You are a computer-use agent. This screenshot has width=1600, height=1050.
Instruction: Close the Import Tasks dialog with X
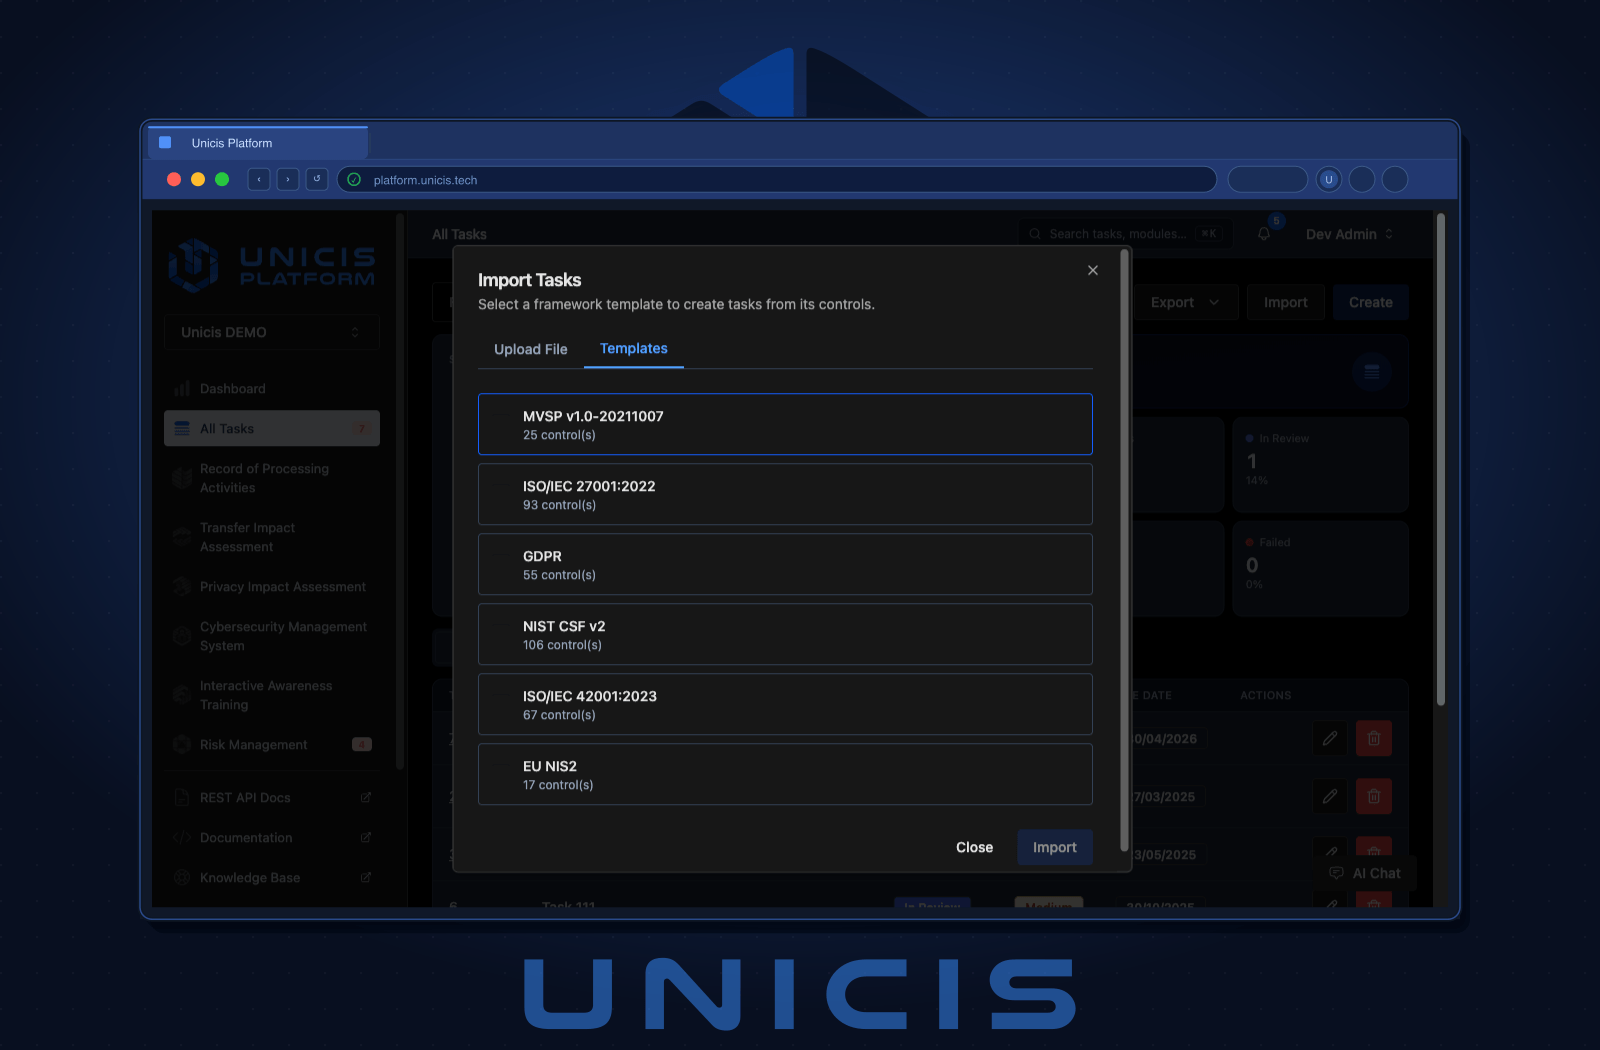pos(1093,270)
